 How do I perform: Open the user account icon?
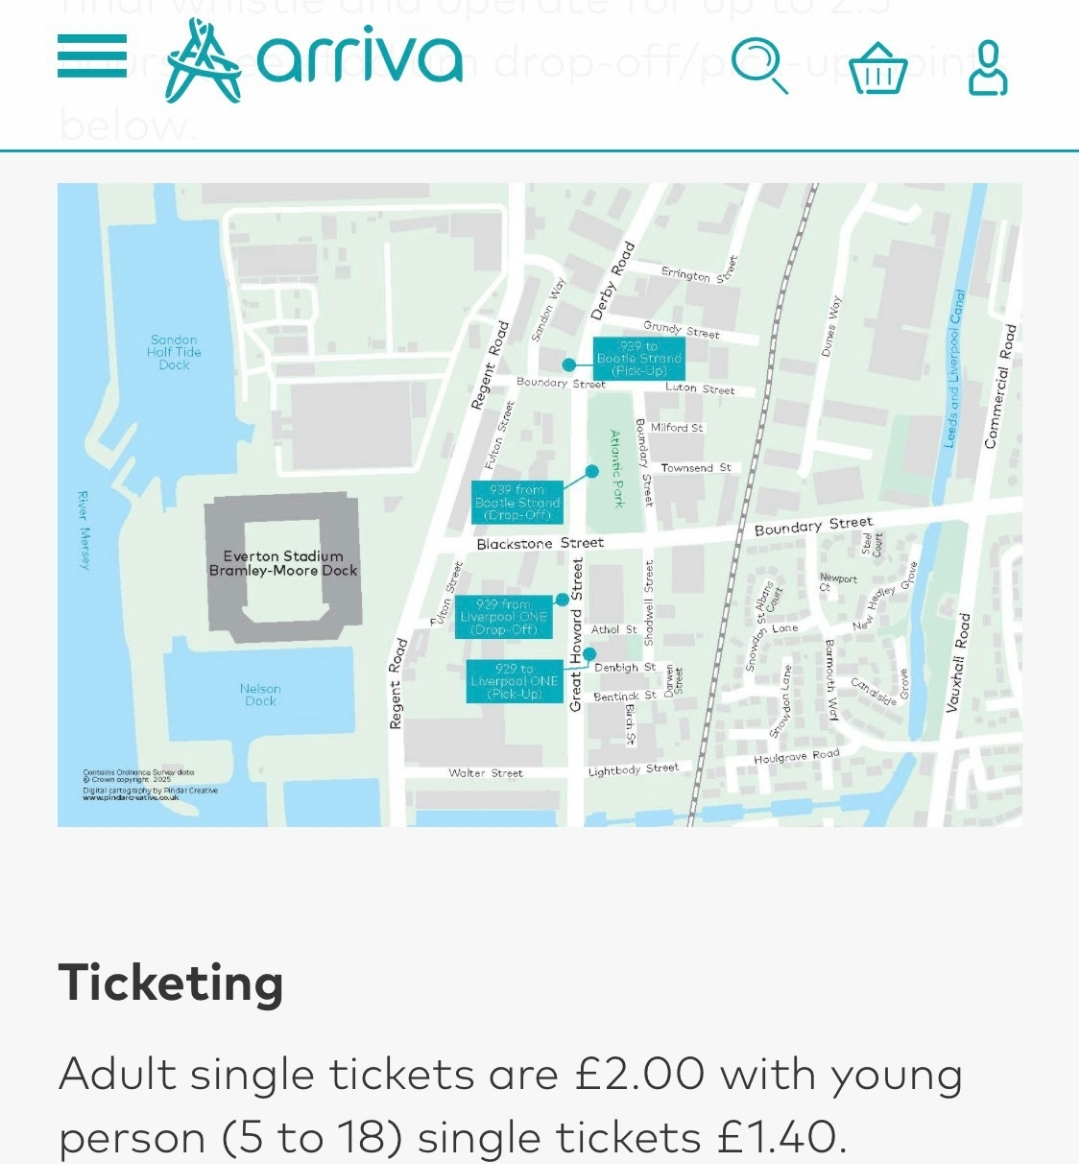988,68
